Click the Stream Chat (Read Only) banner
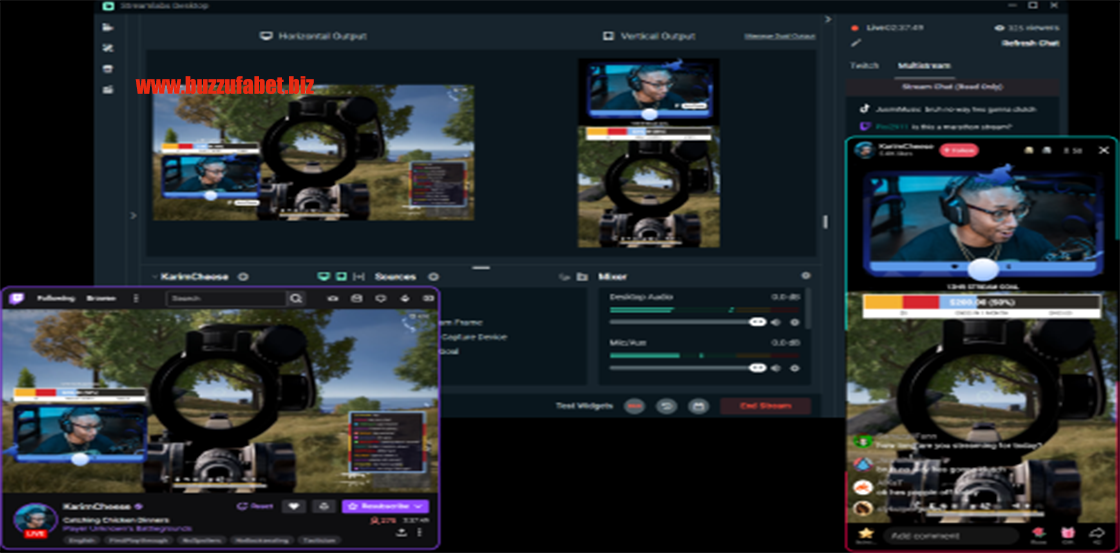Screen dimensions: 1120x553 point(952,87)
